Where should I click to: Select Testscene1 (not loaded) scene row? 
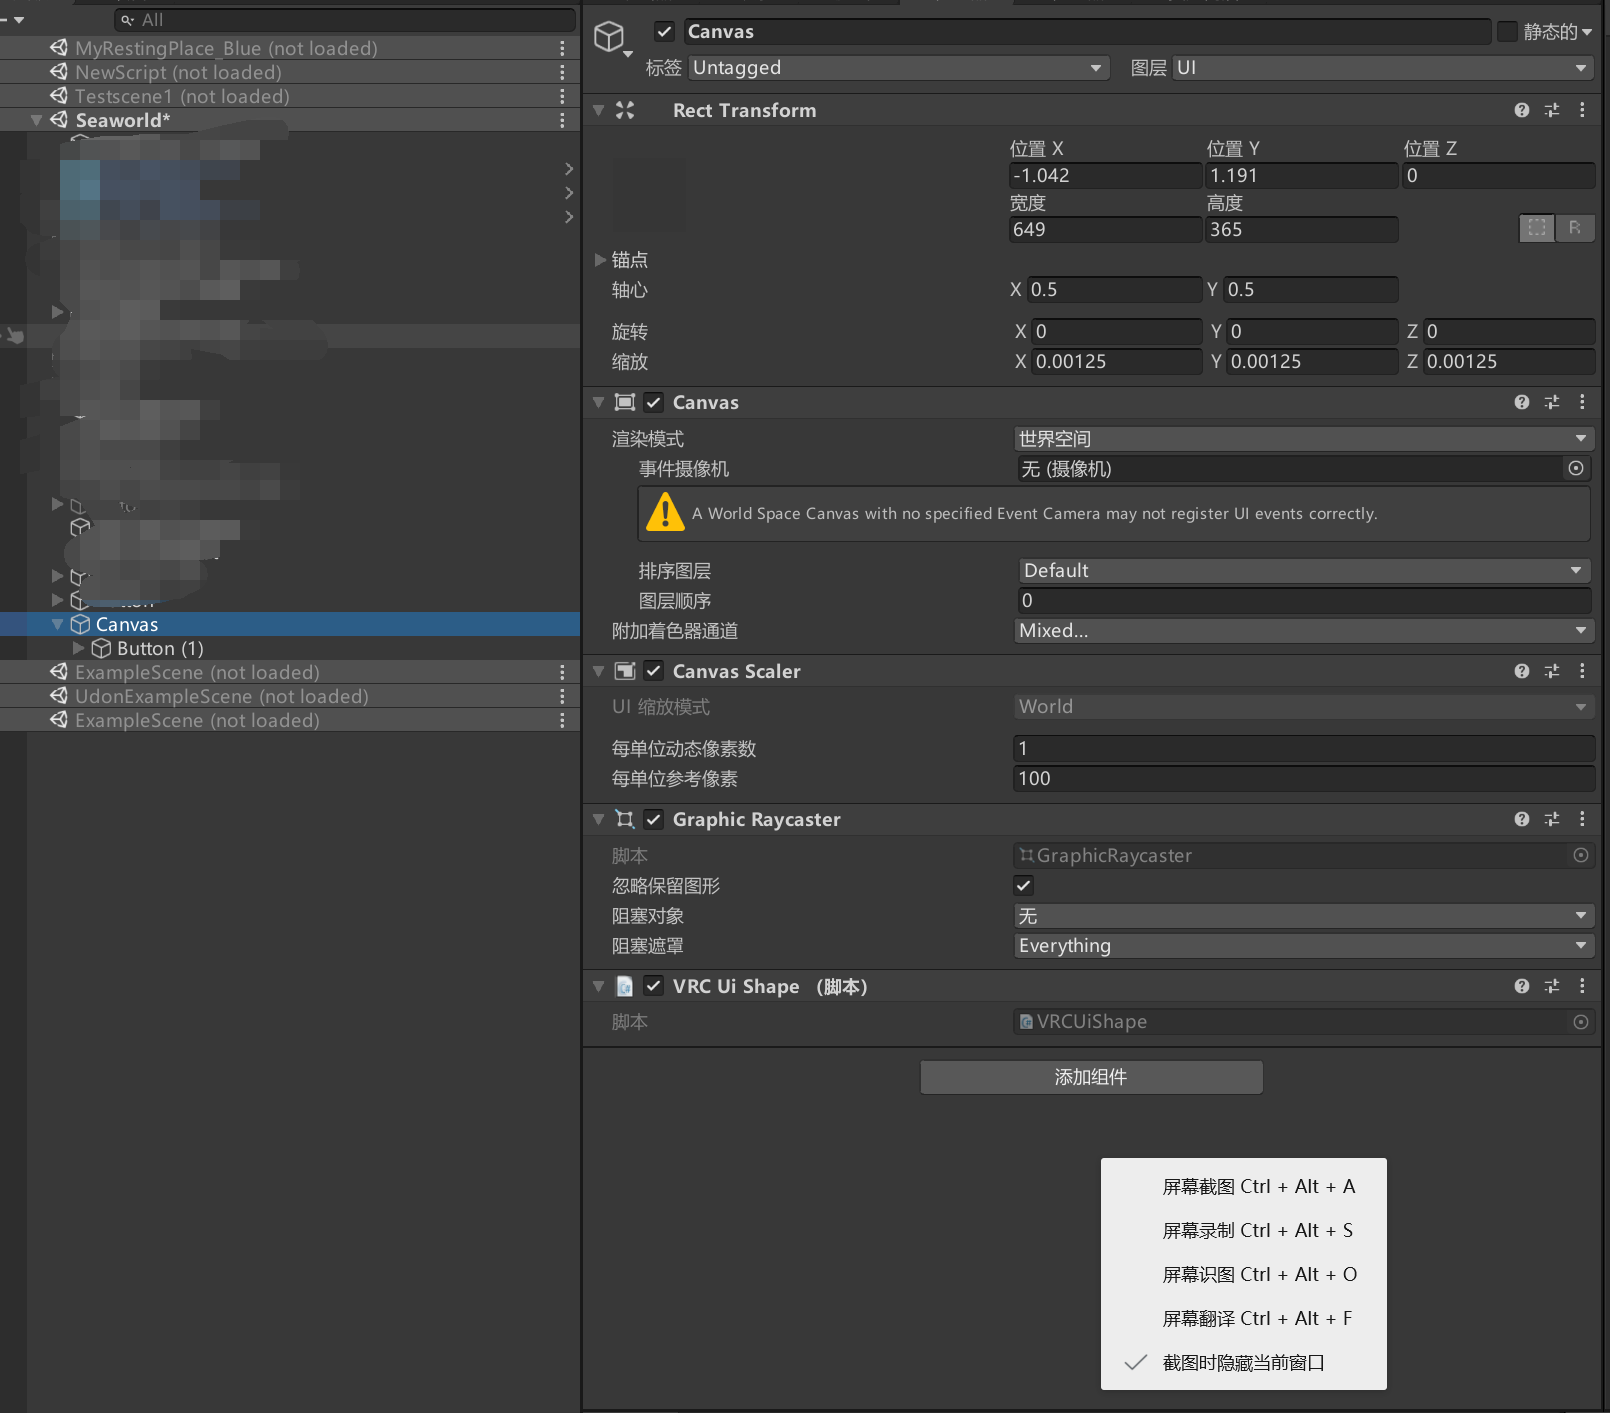[290, 96]
